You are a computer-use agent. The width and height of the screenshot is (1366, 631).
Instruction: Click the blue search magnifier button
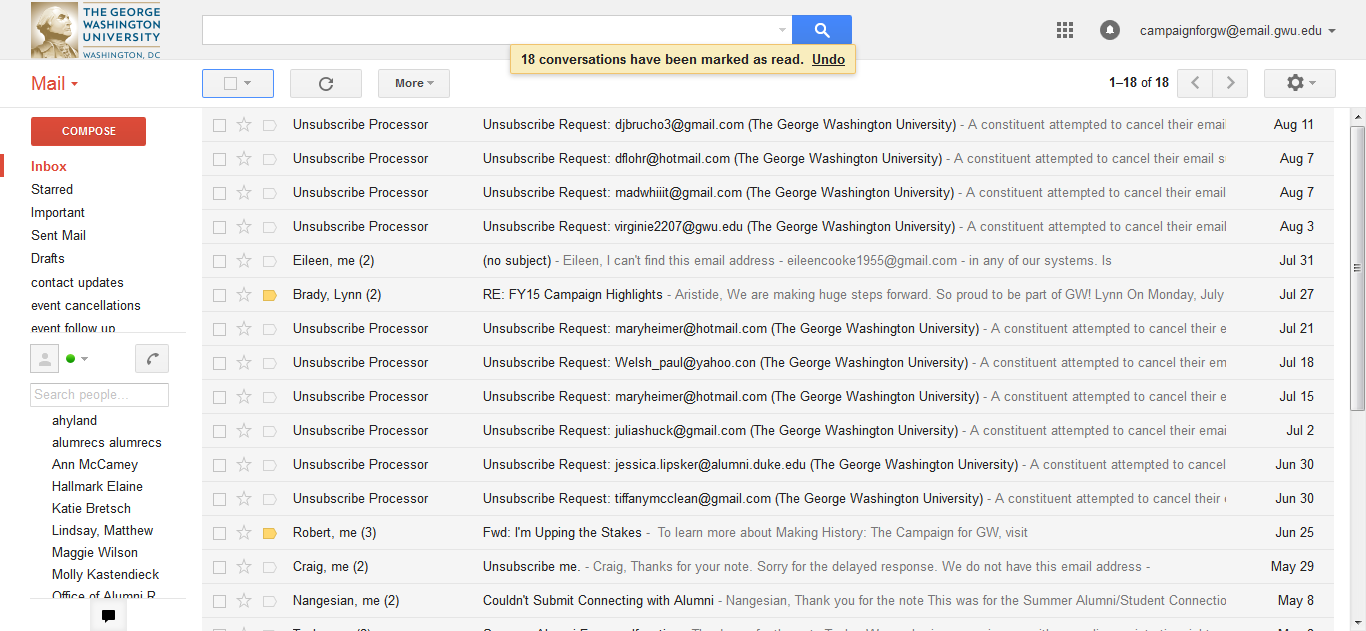pos(822,30)
